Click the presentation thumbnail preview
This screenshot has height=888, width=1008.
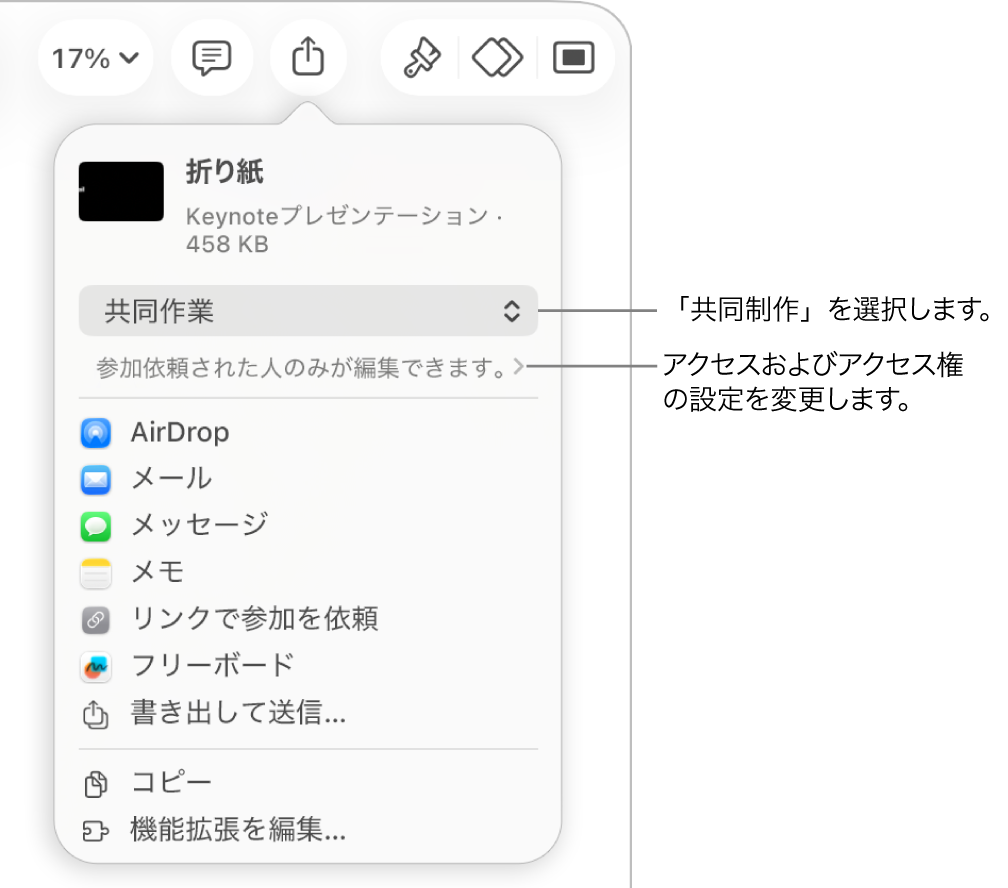click(120, 191)
